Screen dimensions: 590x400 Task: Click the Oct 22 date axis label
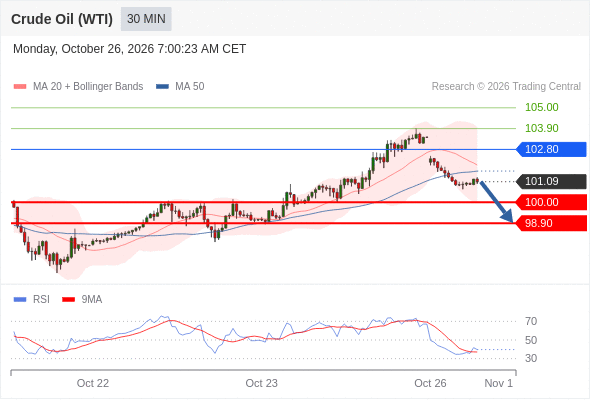[x=93, y=383]
